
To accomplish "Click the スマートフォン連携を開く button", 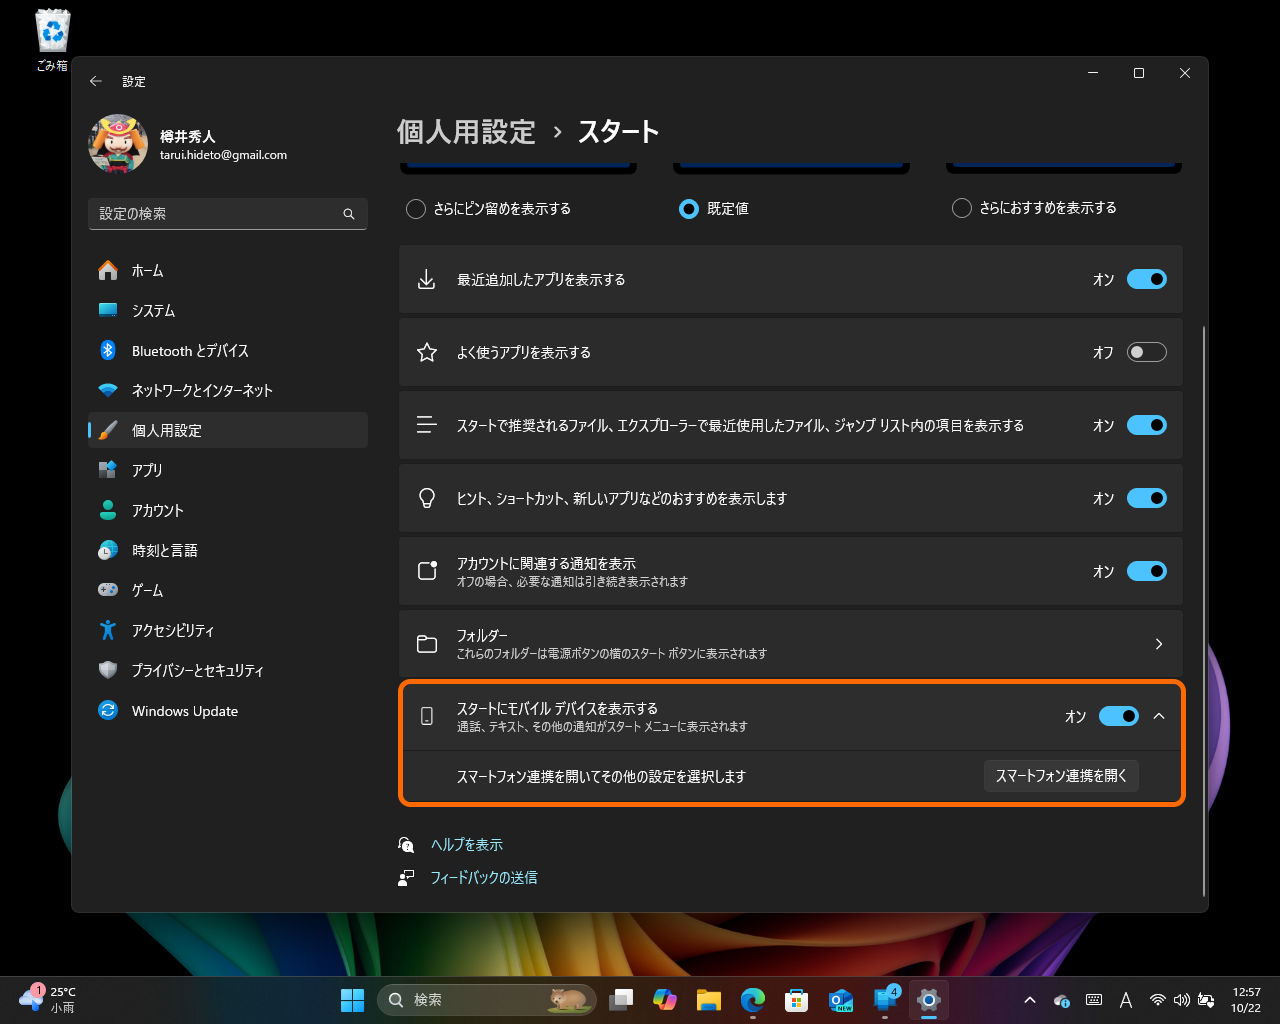I will tap(1061, 775).
